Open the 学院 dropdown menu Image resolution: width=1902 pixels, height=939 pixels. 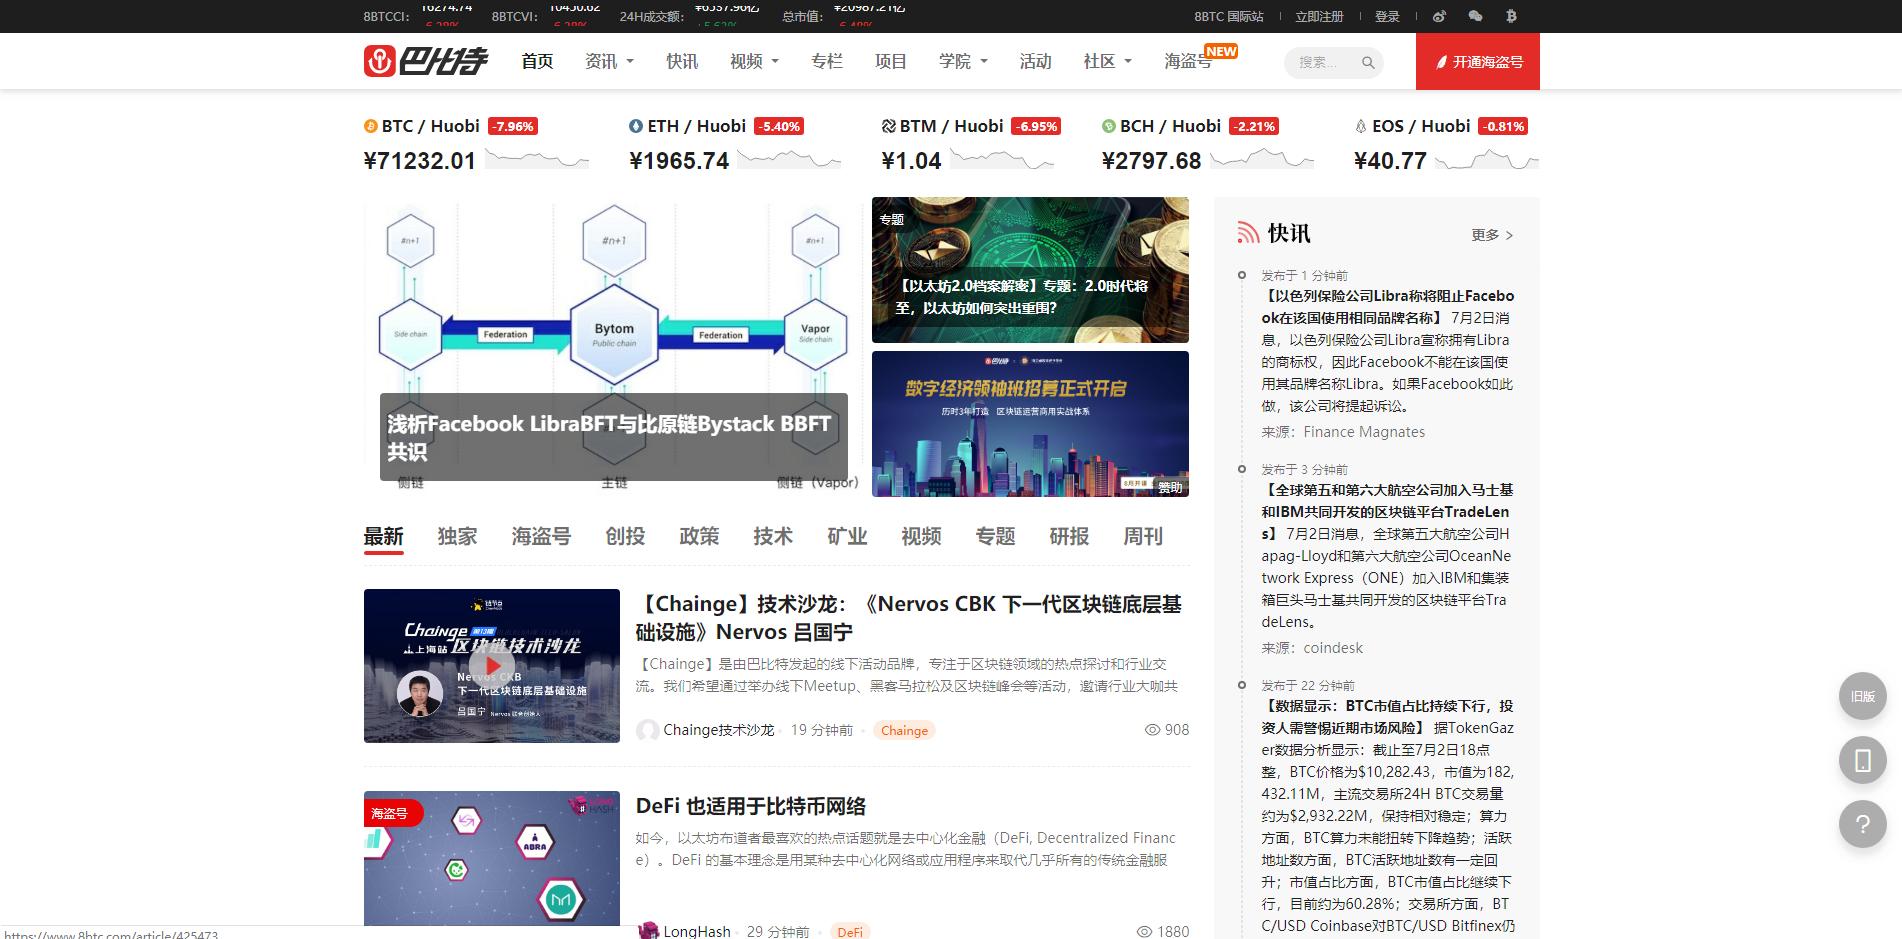[961, 61]
